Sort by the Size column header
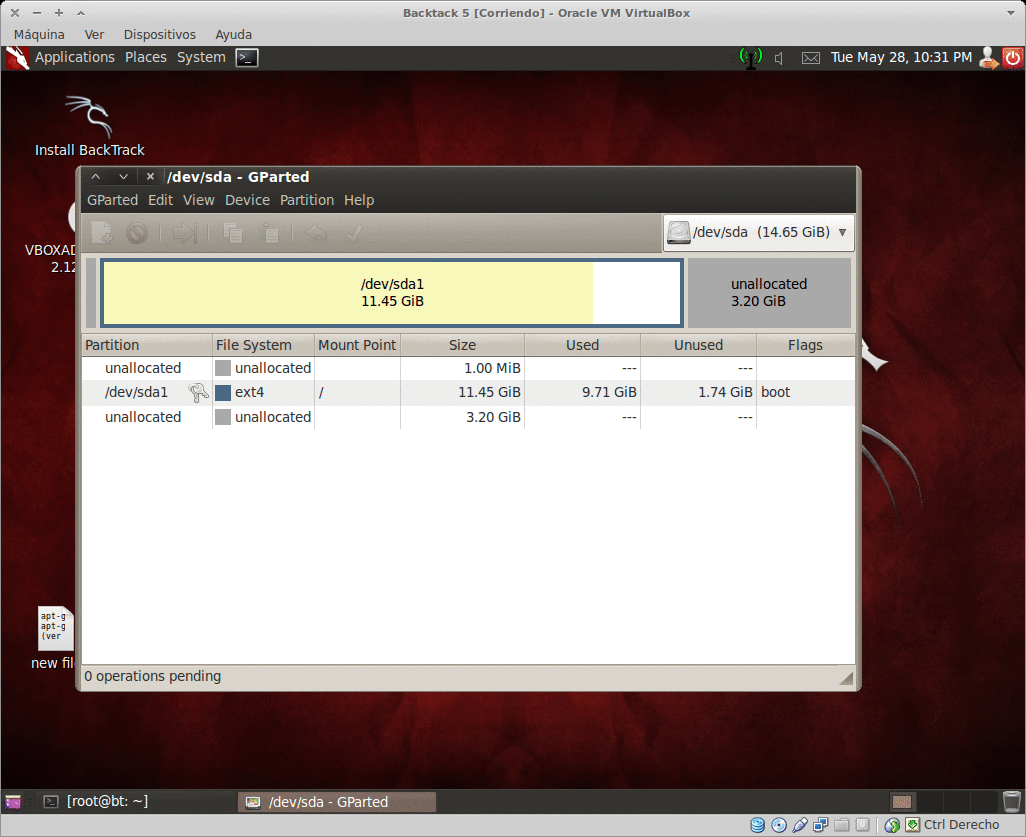The image size is (1026, 837). point(462,345)
